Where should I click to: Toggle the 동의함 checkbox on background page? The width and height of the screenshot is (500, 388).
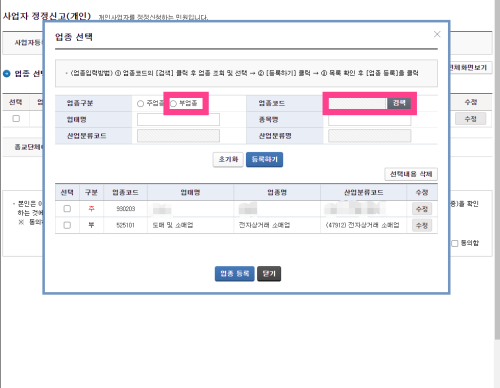(x=455, y=243)
